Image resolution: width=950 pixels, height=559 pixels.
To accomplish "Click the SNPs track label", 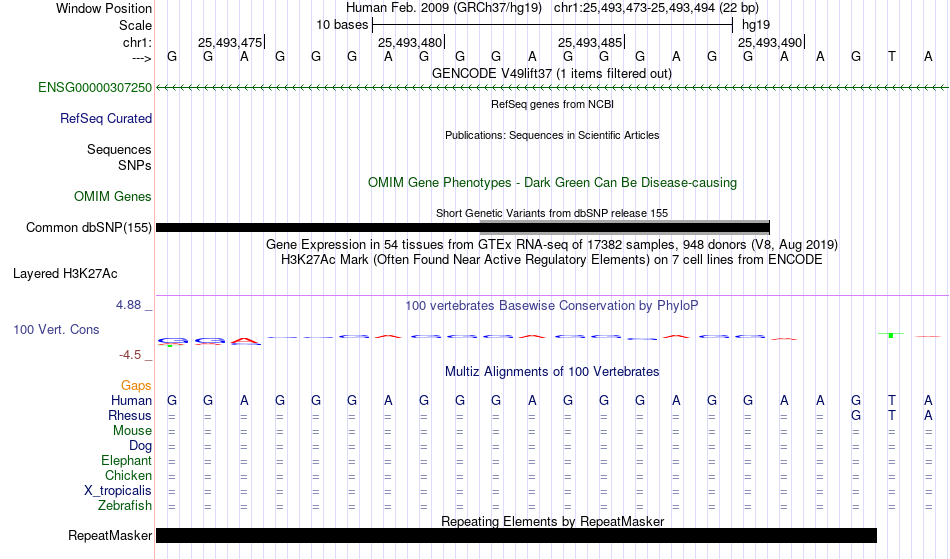I will pyautogui.click(x=135, y=165).
